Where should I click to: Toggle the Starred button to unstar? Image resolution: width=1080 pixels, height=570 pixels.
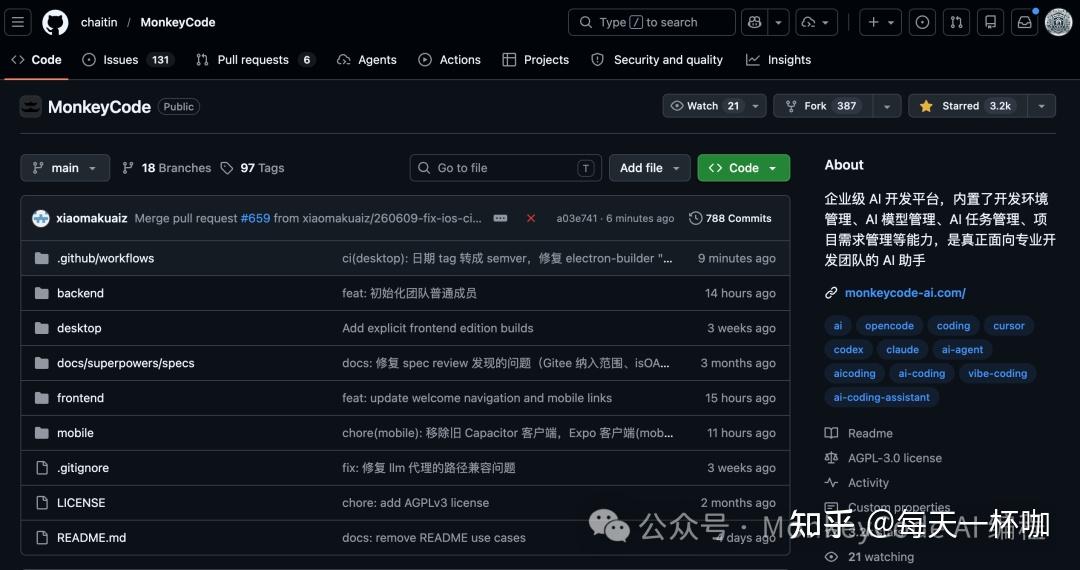pyautogui.click(x=968, y=106)
